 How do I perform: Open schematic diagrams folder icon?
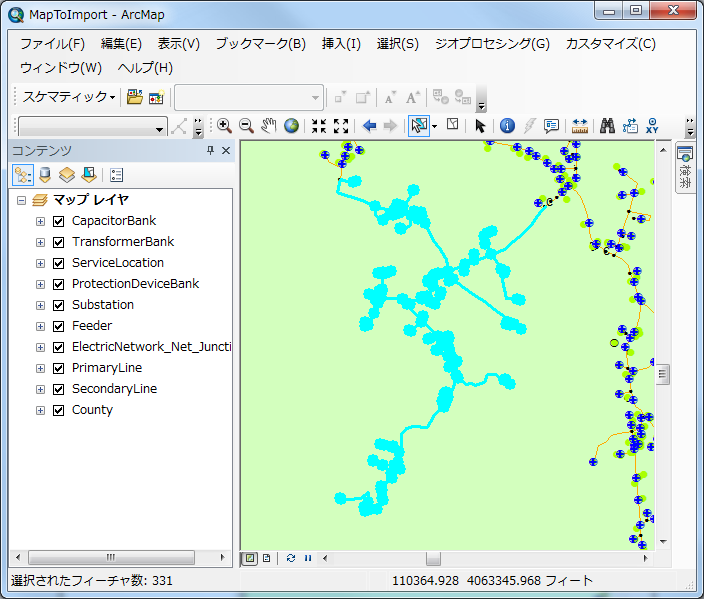134,97
